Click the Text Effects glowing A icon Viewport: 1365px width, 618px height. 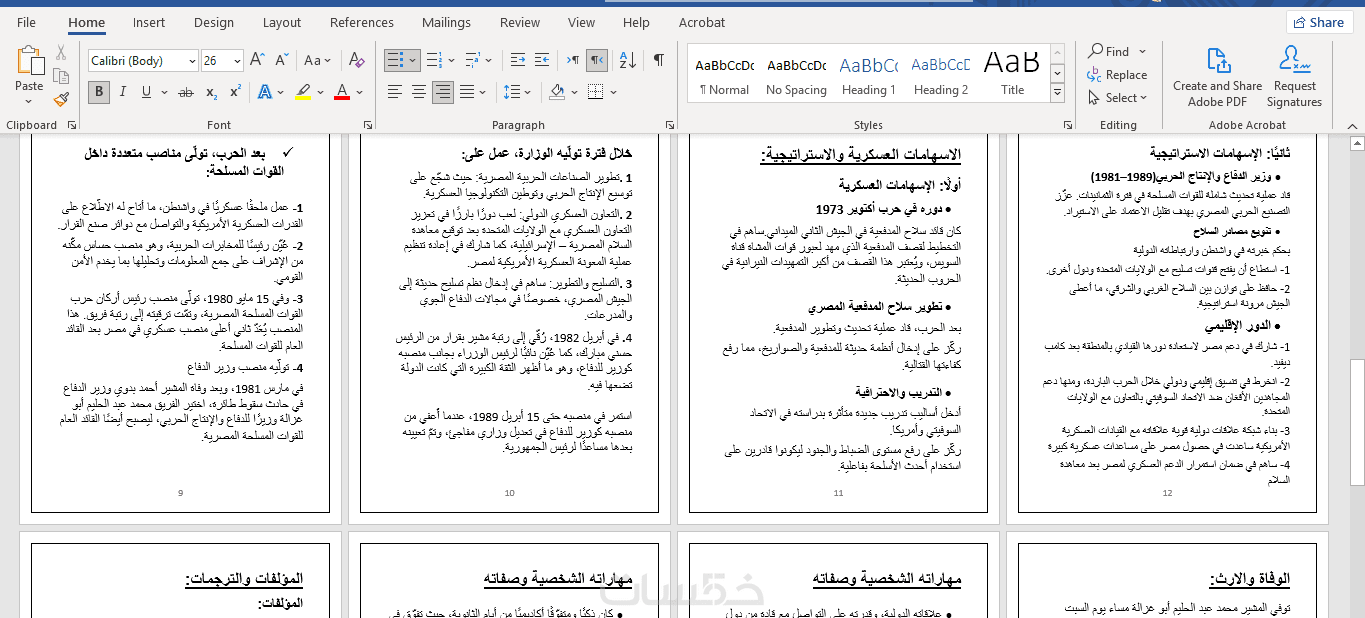point(264,92)
